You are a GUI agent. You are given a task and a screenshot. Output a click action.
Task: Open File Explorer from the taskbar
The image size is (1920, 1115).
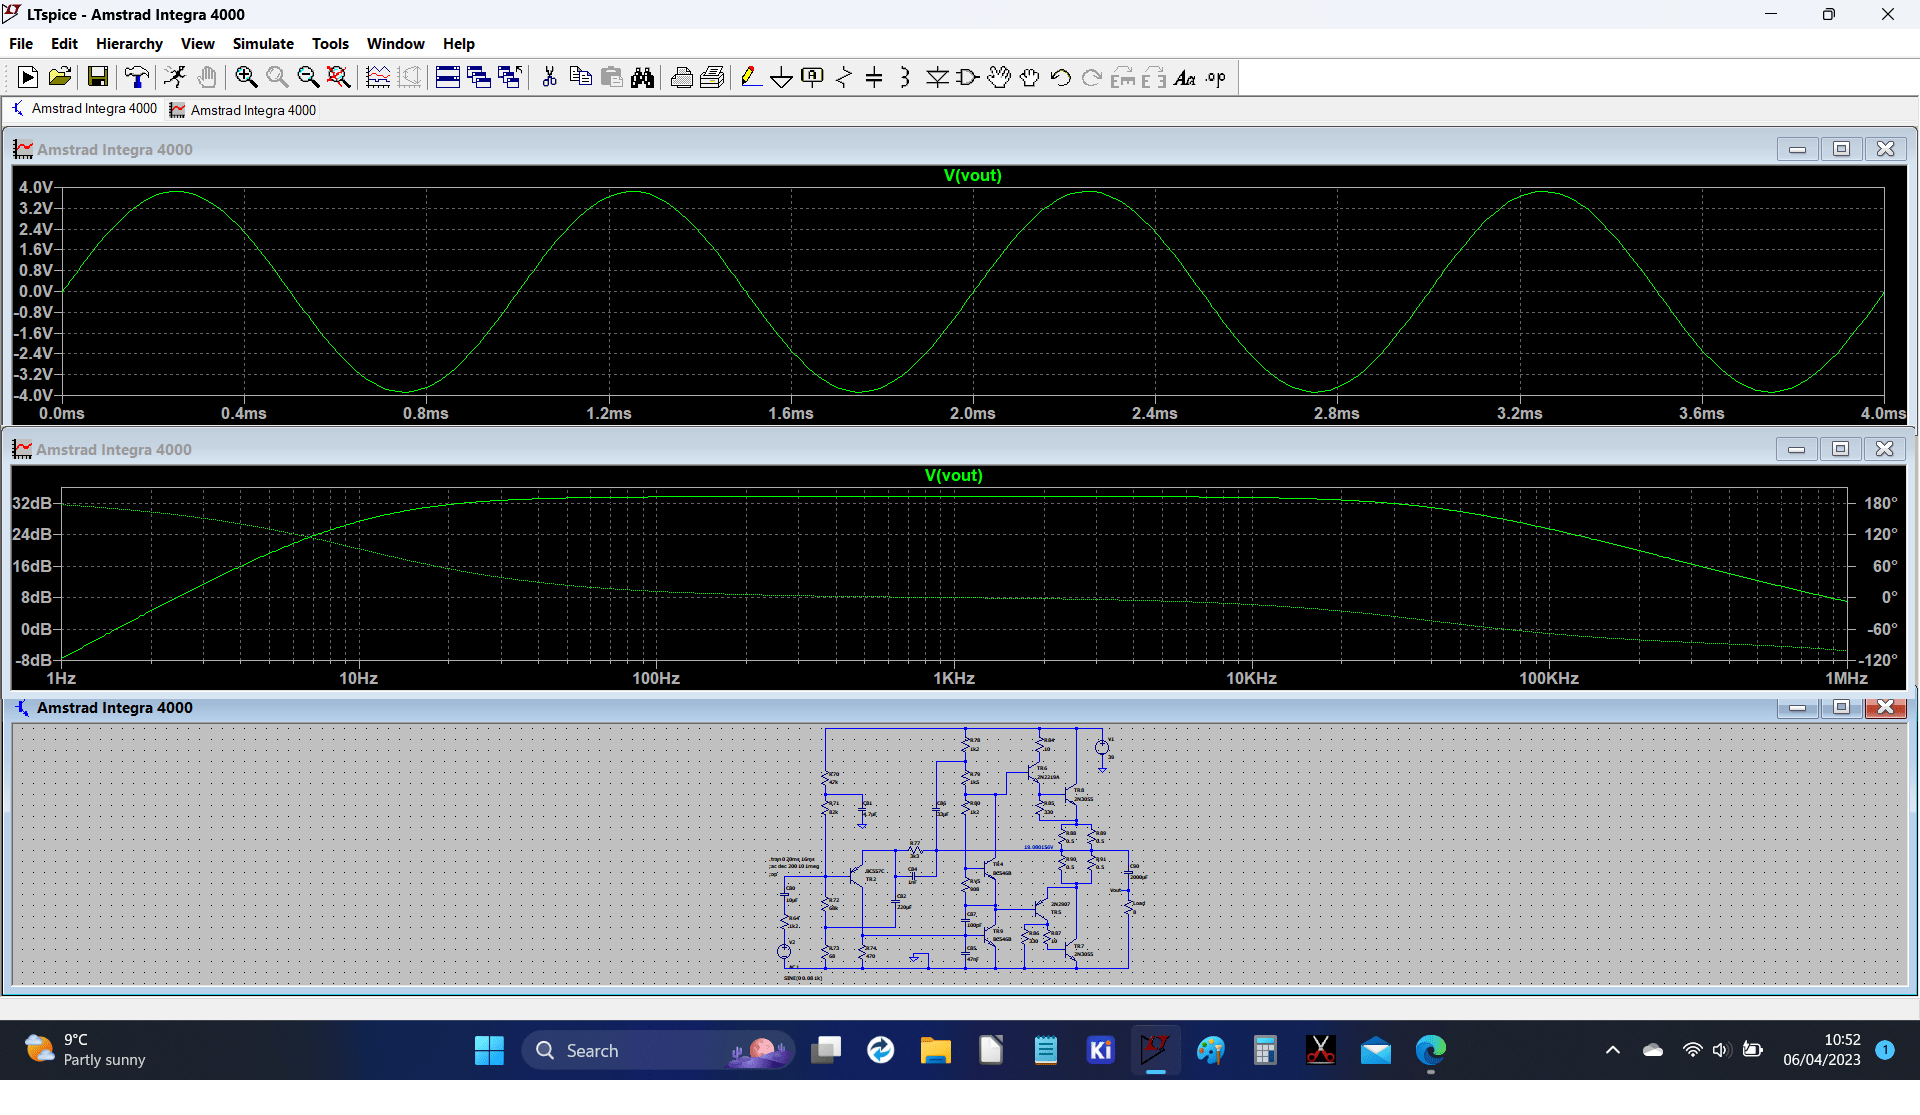[x=935, y=1050]
